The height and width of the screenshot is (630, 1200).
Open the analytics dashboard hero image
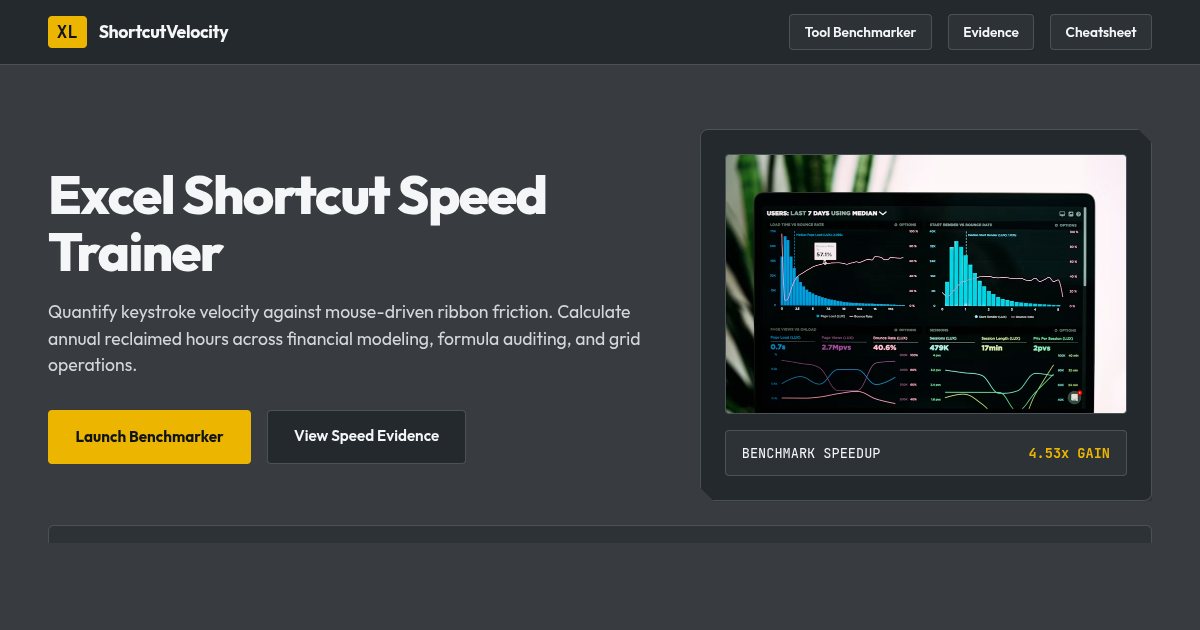coord(926,284)
